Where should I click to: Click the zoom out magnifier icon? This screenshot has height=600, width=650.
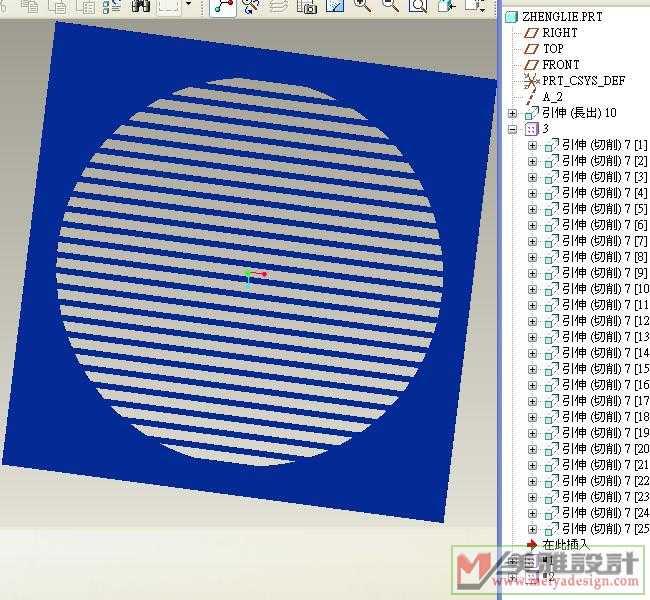pos(390,6)
